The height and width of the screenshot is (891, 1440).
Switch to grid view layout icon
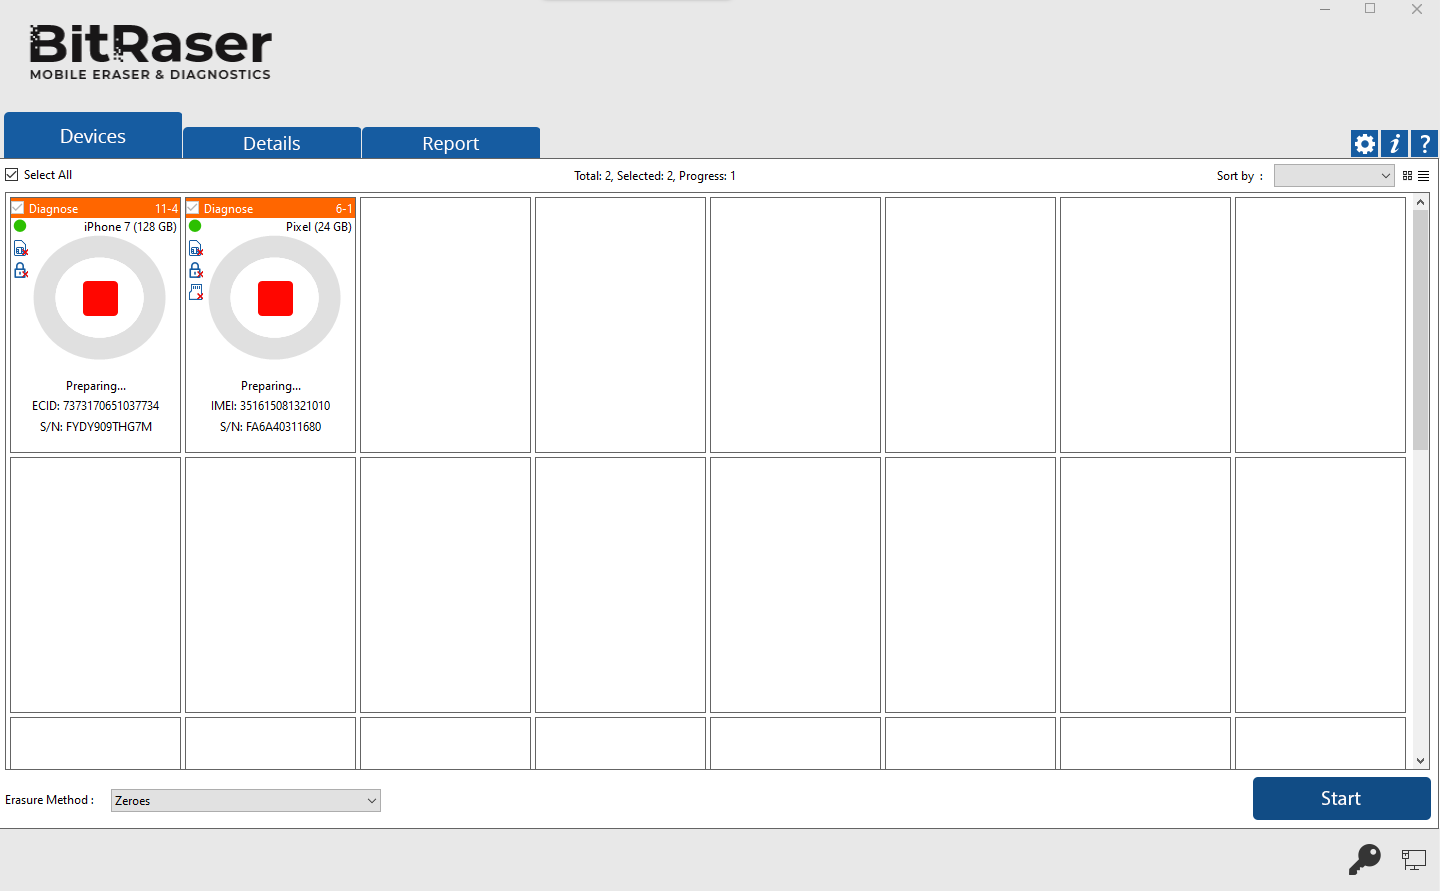click(1407, 176)
